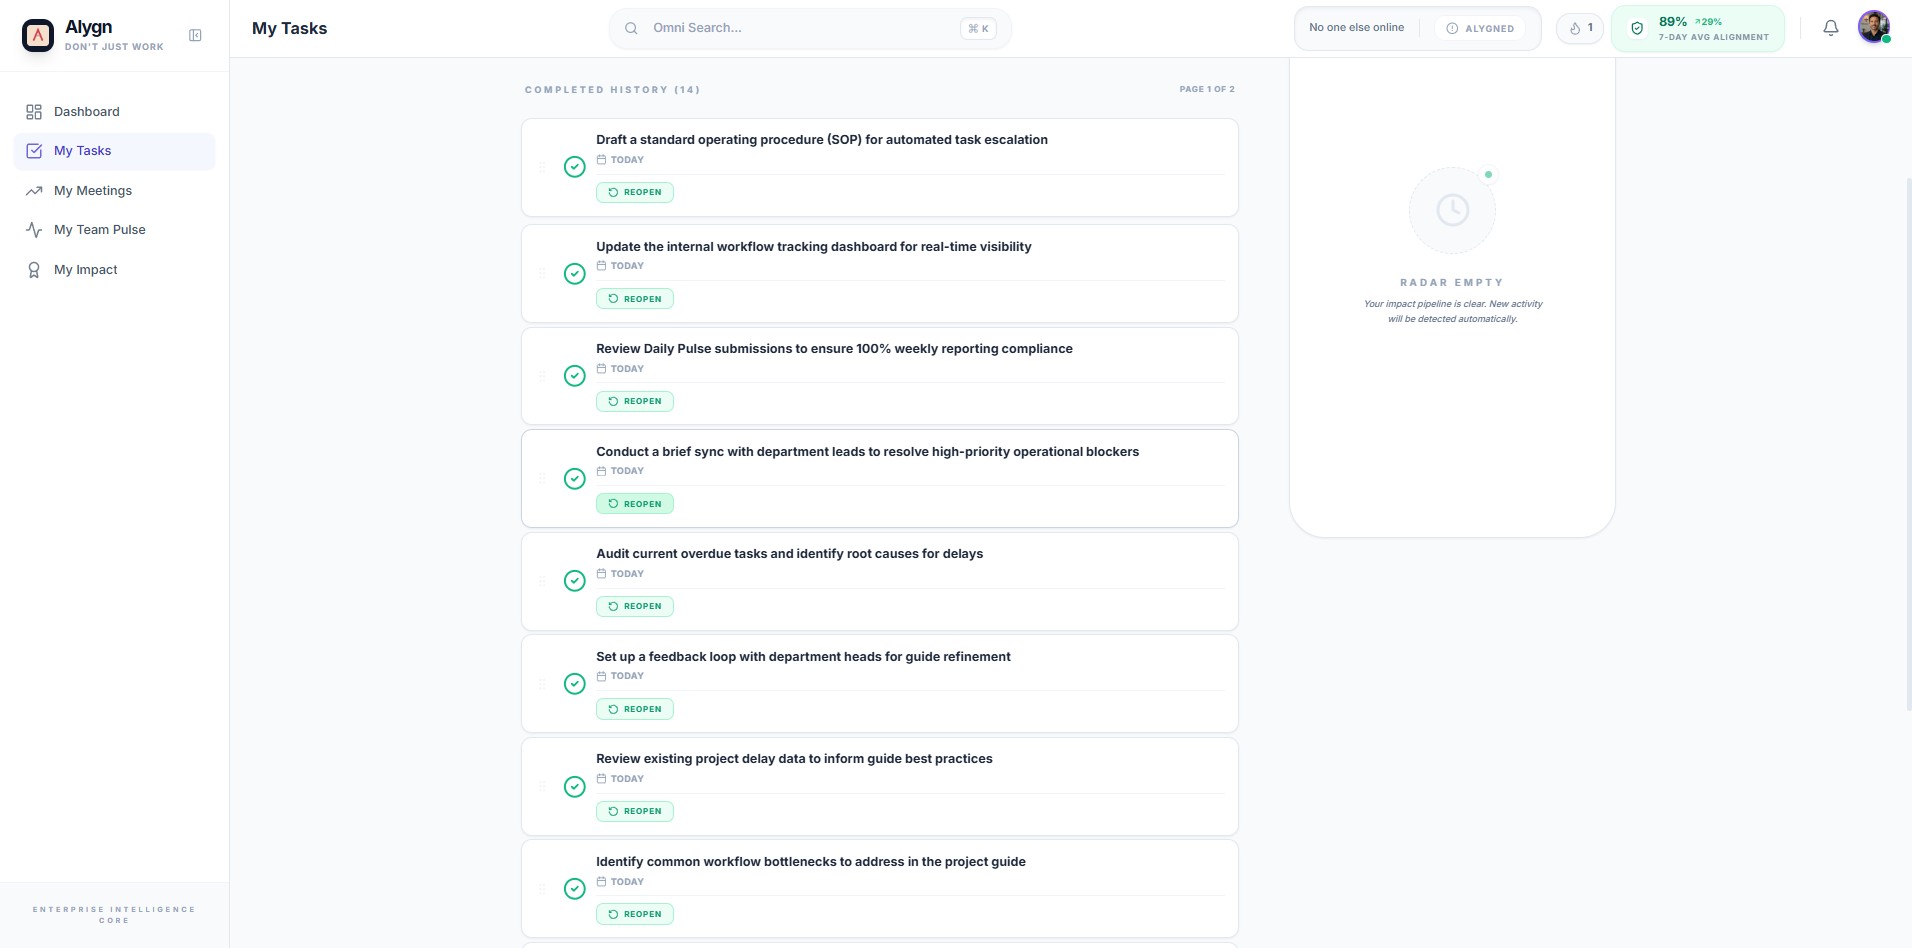This screenshot has width=1912, height=948.
Task: Click the calendar icon under feedback loop task
Action: pos(601,676)
